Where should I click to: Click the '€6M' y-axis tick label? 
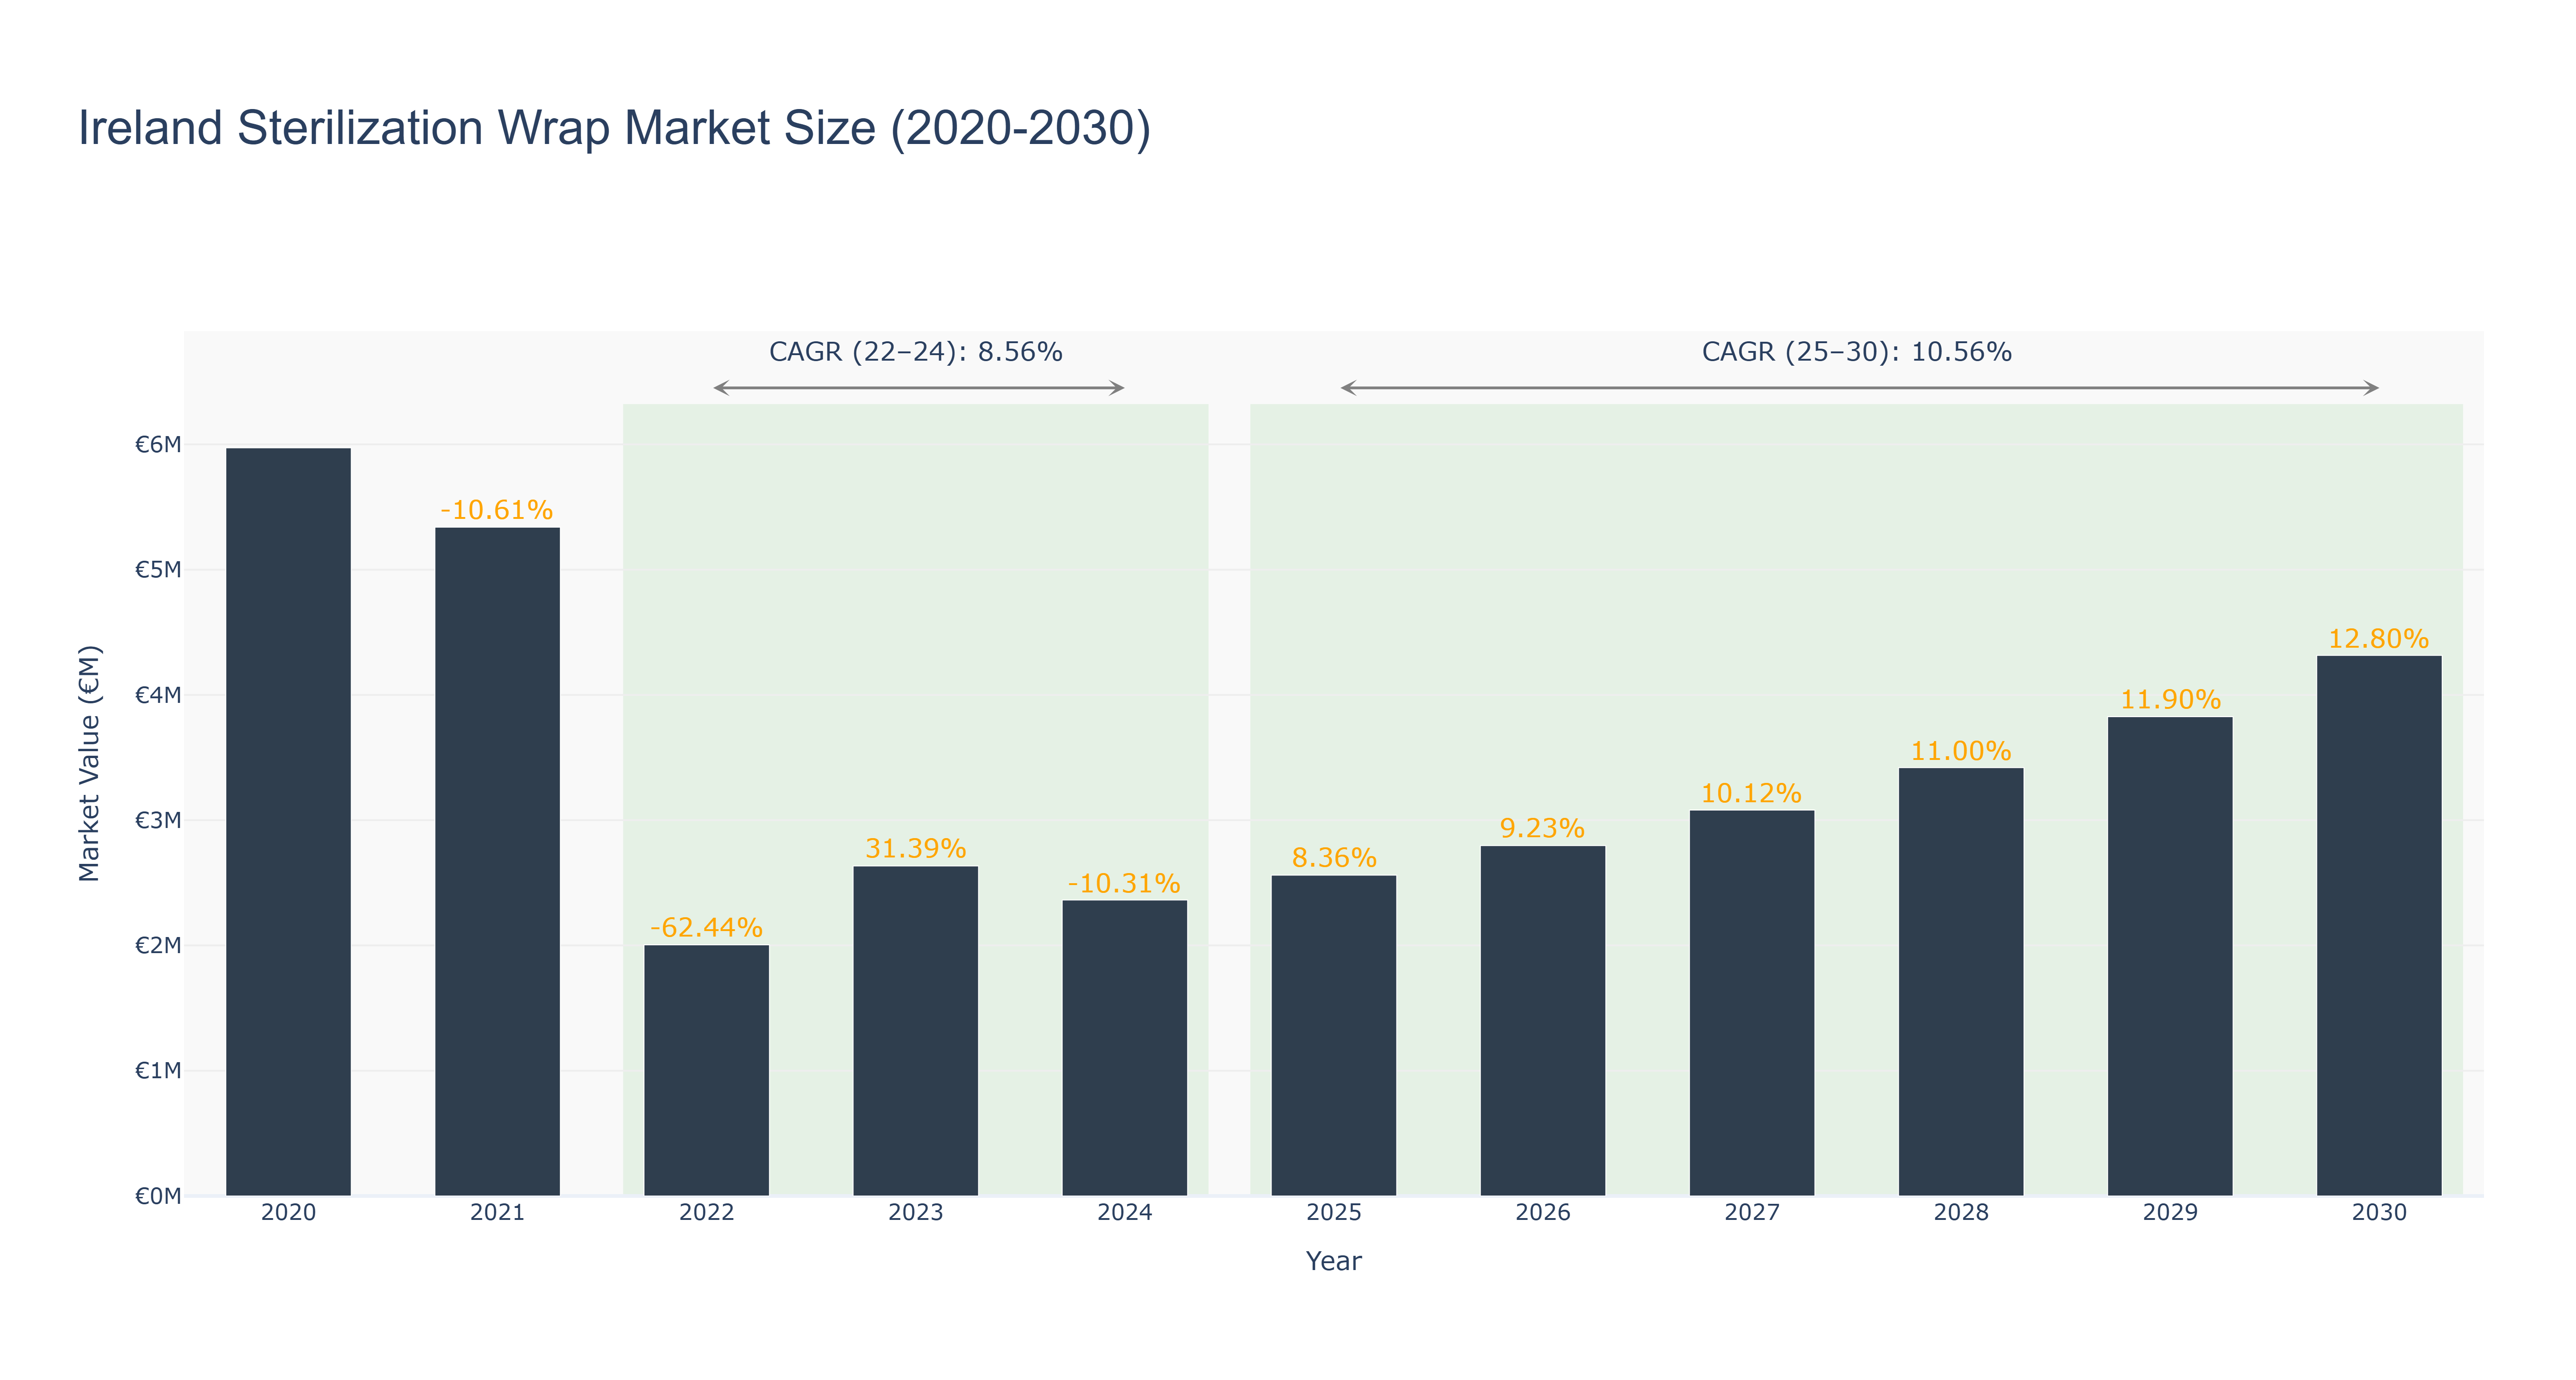(158, 445)
